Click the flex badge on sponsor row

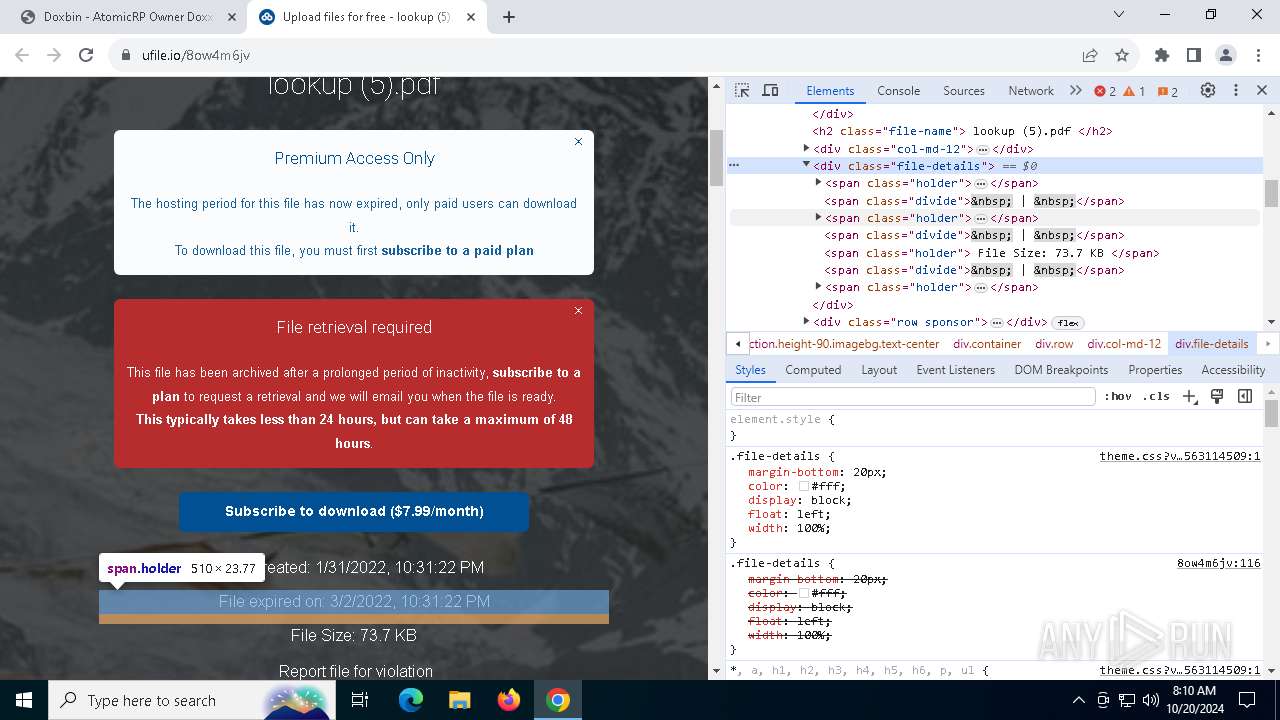(1068, 323)
